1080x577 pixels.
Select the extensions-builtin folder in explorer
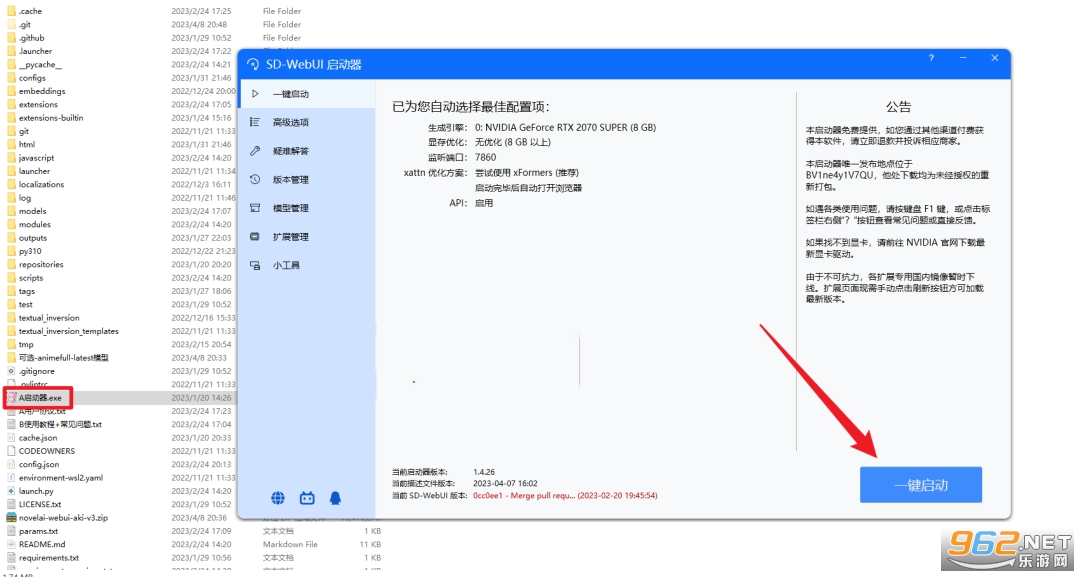(51, 118)
